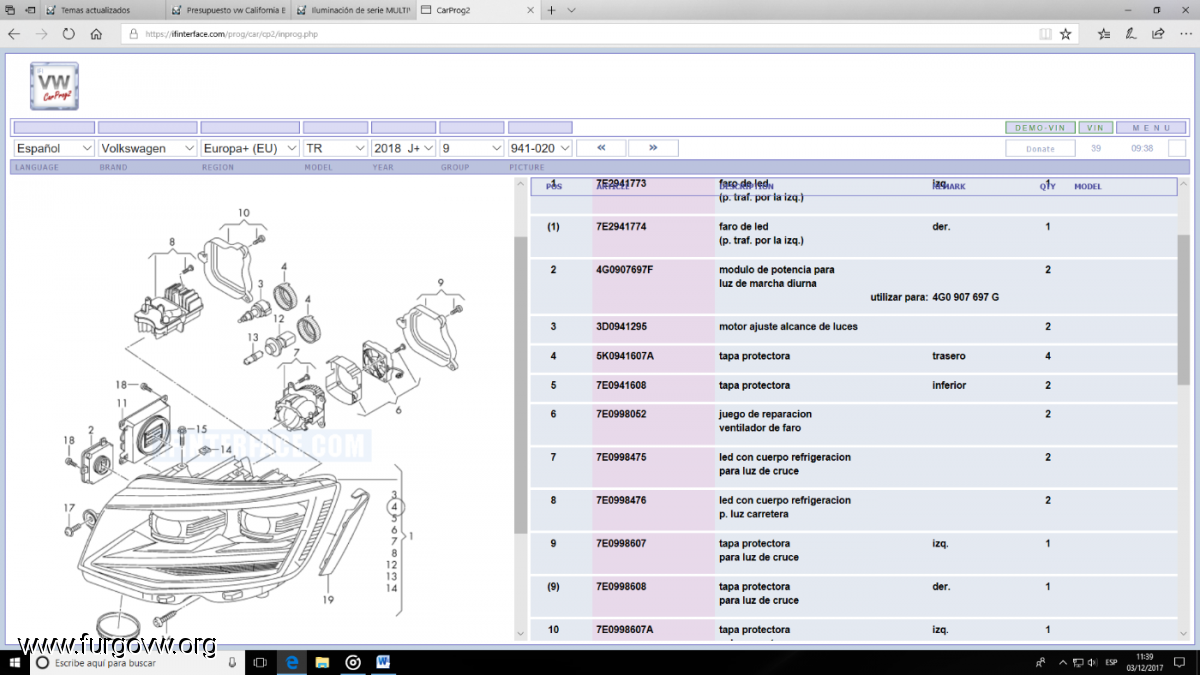The width and height of the screenshot is (1200, 675).
Task: Show the tab list chevron
Action: [571, 10]
